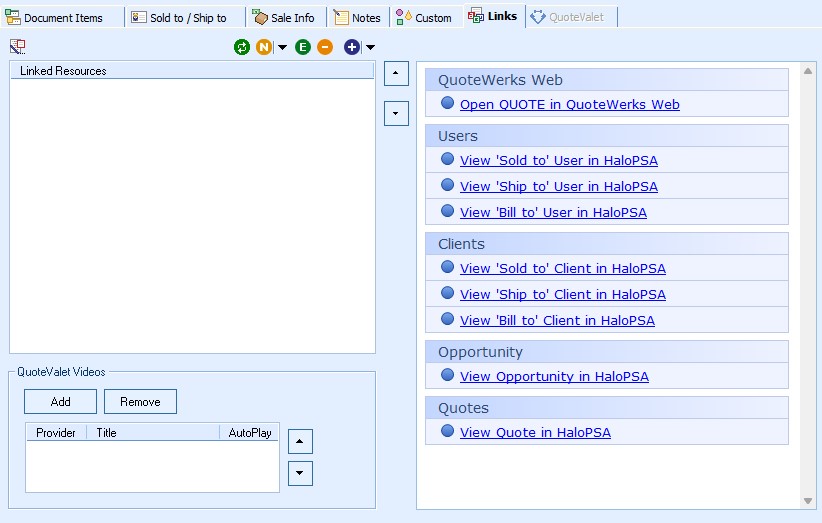Click the Opportunity section header
Viewport: 822px width, 523px height.
pyautogui.click(x=607, y=352)
